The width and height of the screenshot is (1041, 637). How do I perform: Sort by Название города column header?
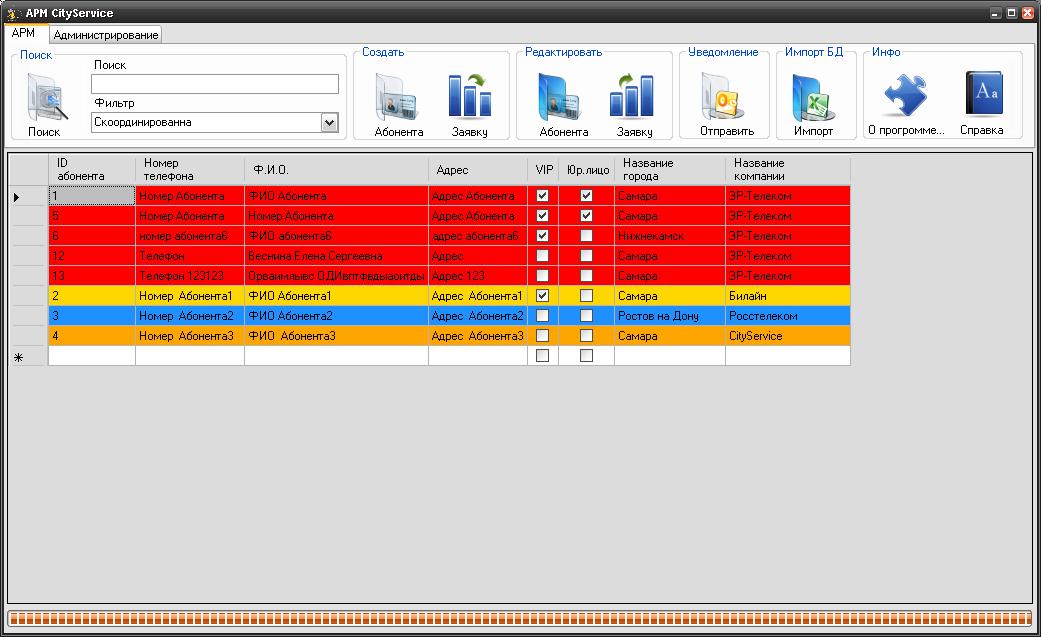(x=670, y=170)
